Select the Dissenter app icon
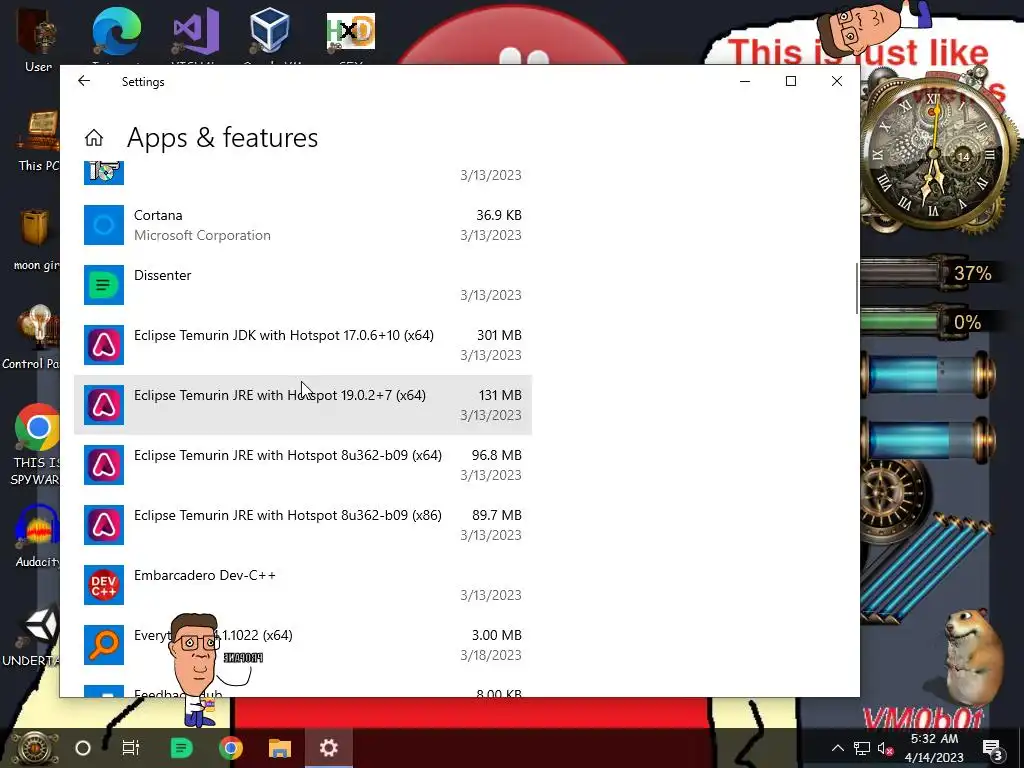This screenshot has width=1024, height=768. 104,285
